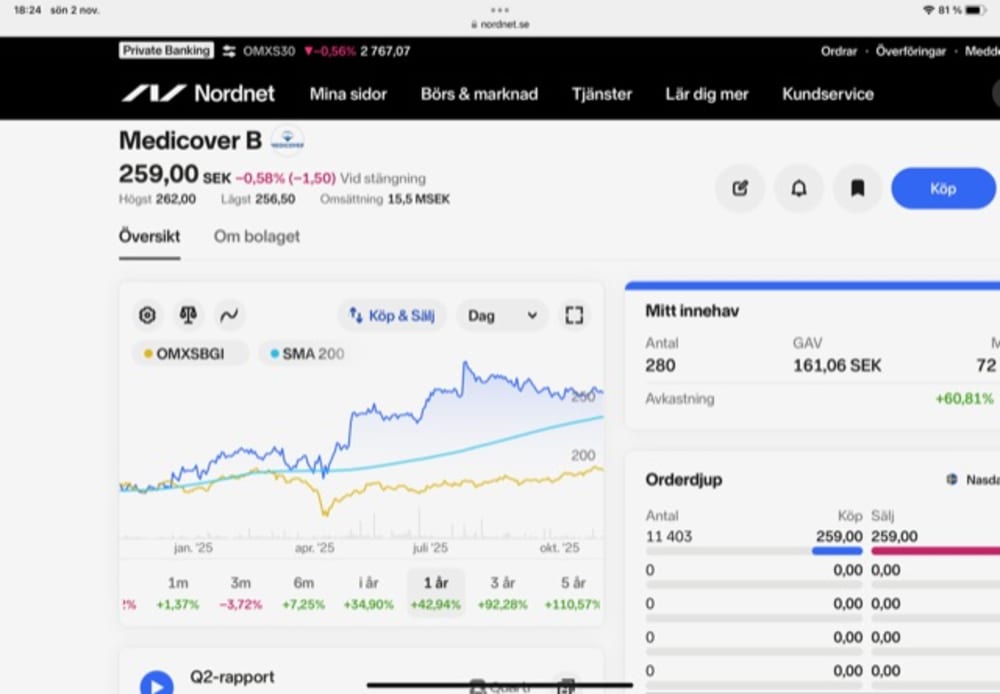
Task: Play the Q2-rapport video
Action: click(157, 684)
